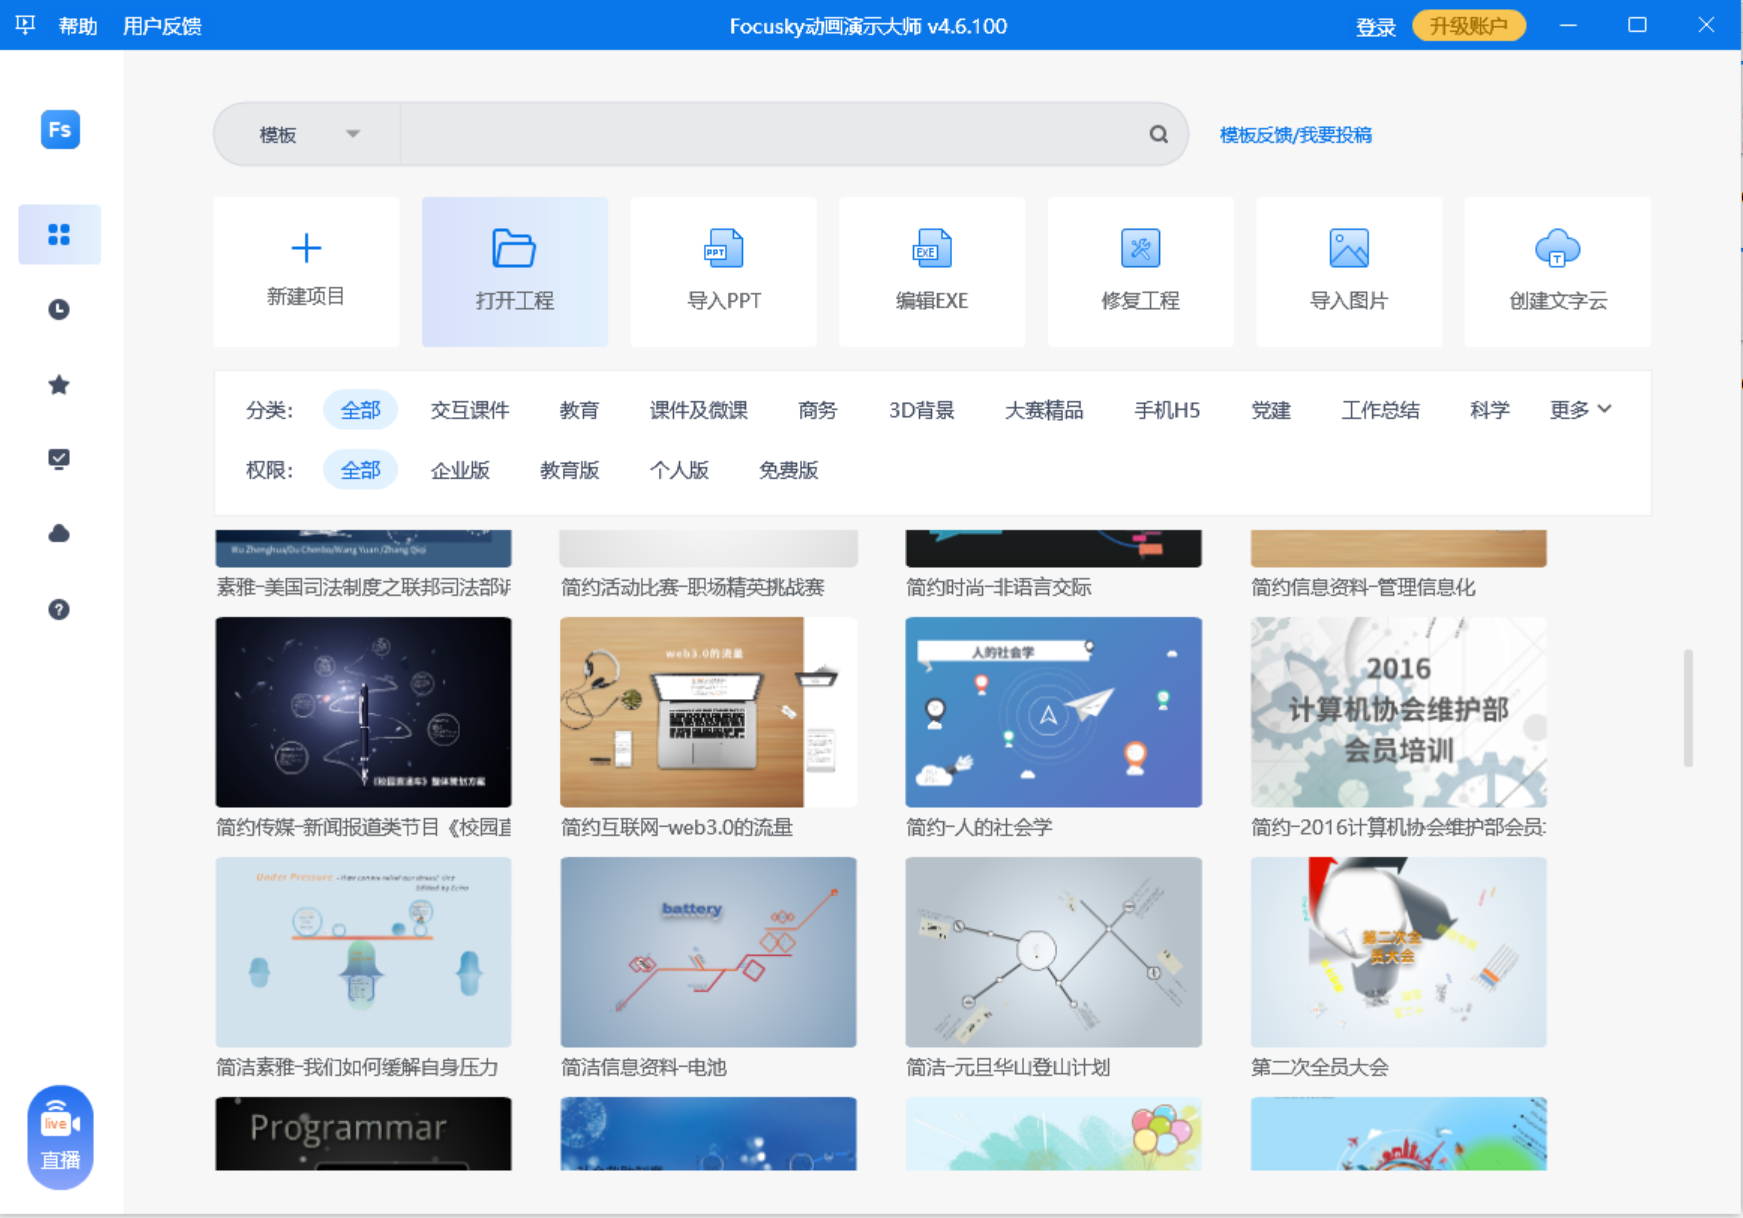1743x1218 pixels.
Task: Click the search magnifier icon
Action: tap(1158, 134)
